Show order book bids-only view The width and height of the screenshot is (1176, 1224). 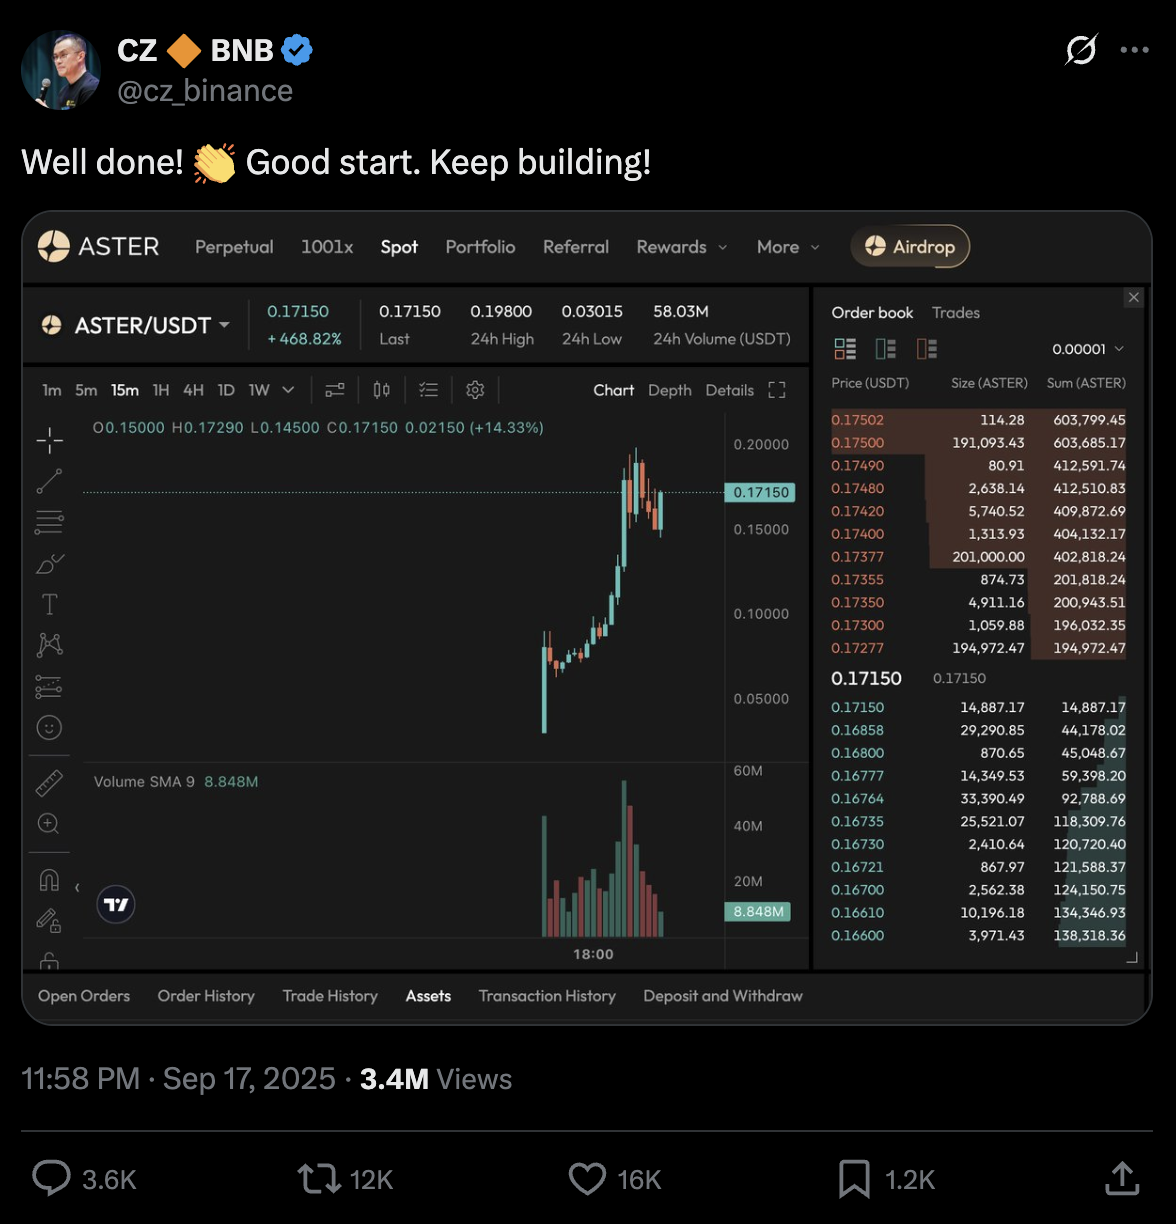point(886,349)
